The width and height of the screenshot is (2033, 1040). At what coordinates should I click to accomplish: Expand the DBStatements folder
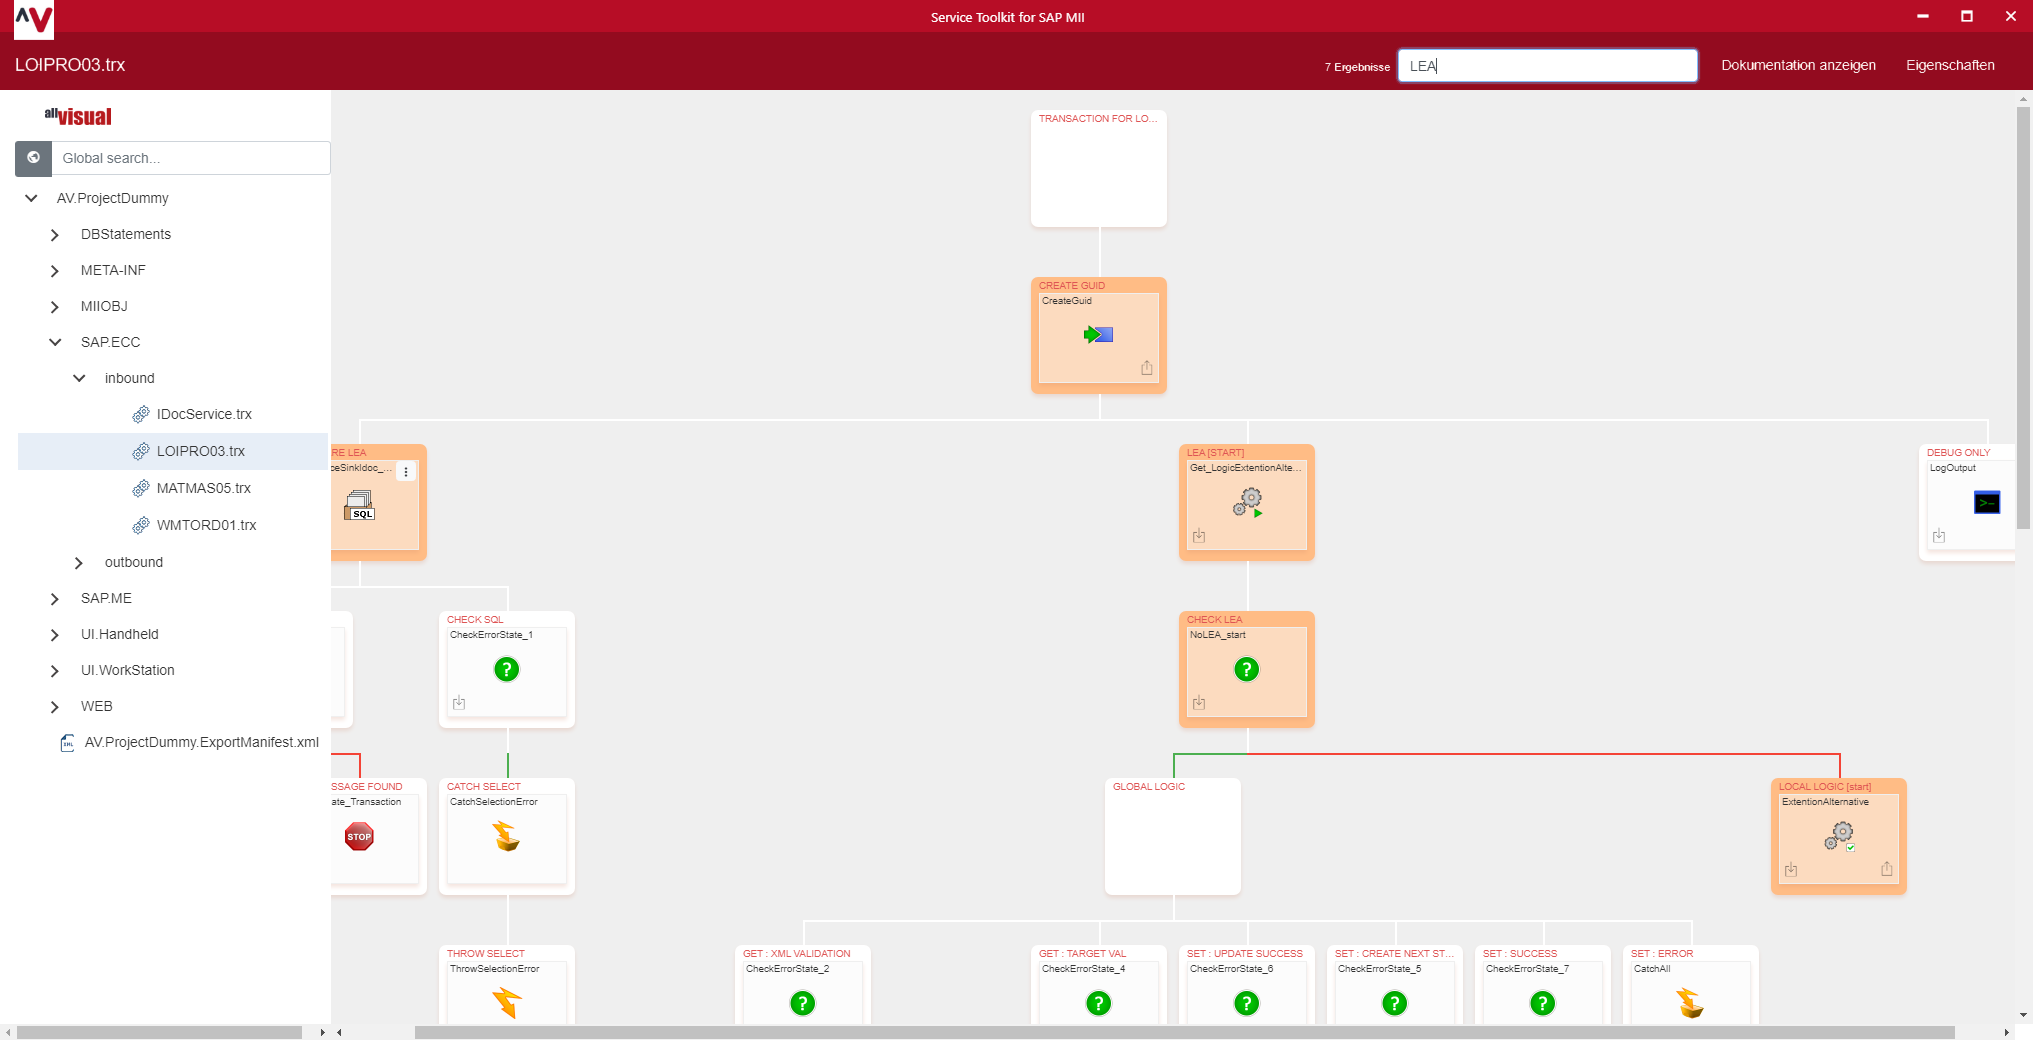tap(55, 235)
